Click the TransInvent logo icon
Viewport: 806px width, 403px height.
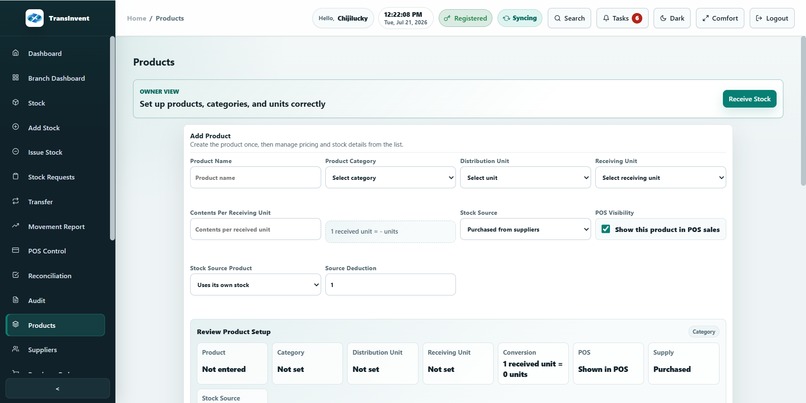[x=34, y=18]
